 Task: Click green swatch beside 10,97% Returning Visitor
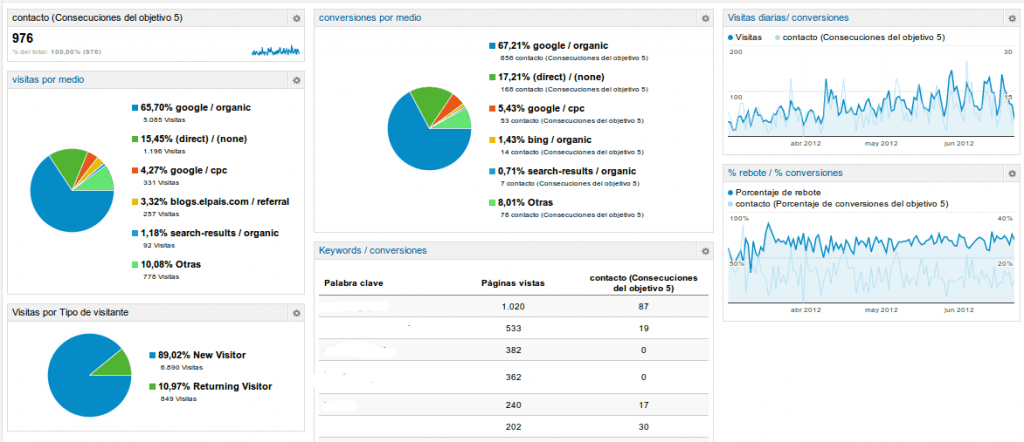click(152, 387)
